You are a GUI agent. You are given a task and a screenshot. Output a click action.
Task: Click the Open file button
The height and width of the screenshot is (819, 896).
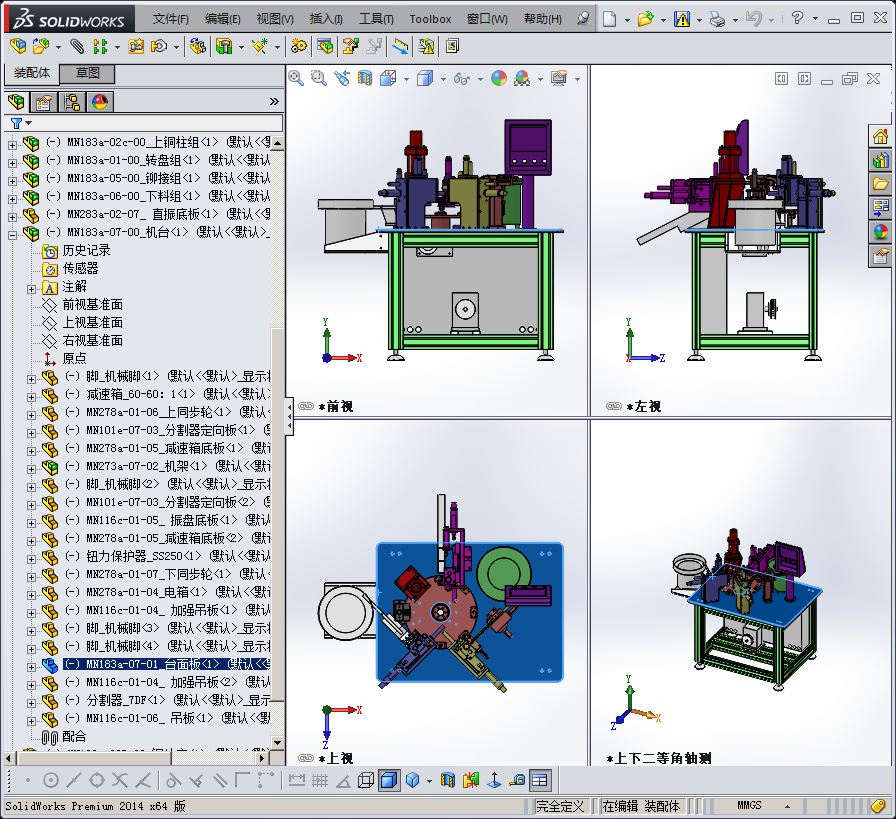coord(646,19)
